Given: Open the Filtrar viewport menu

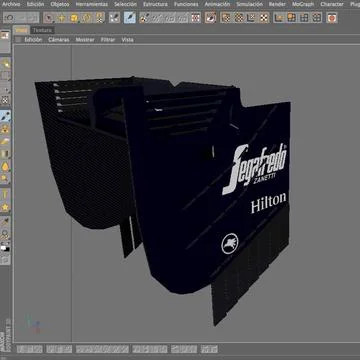Looking at the screenshot, I should pos(108,40).
